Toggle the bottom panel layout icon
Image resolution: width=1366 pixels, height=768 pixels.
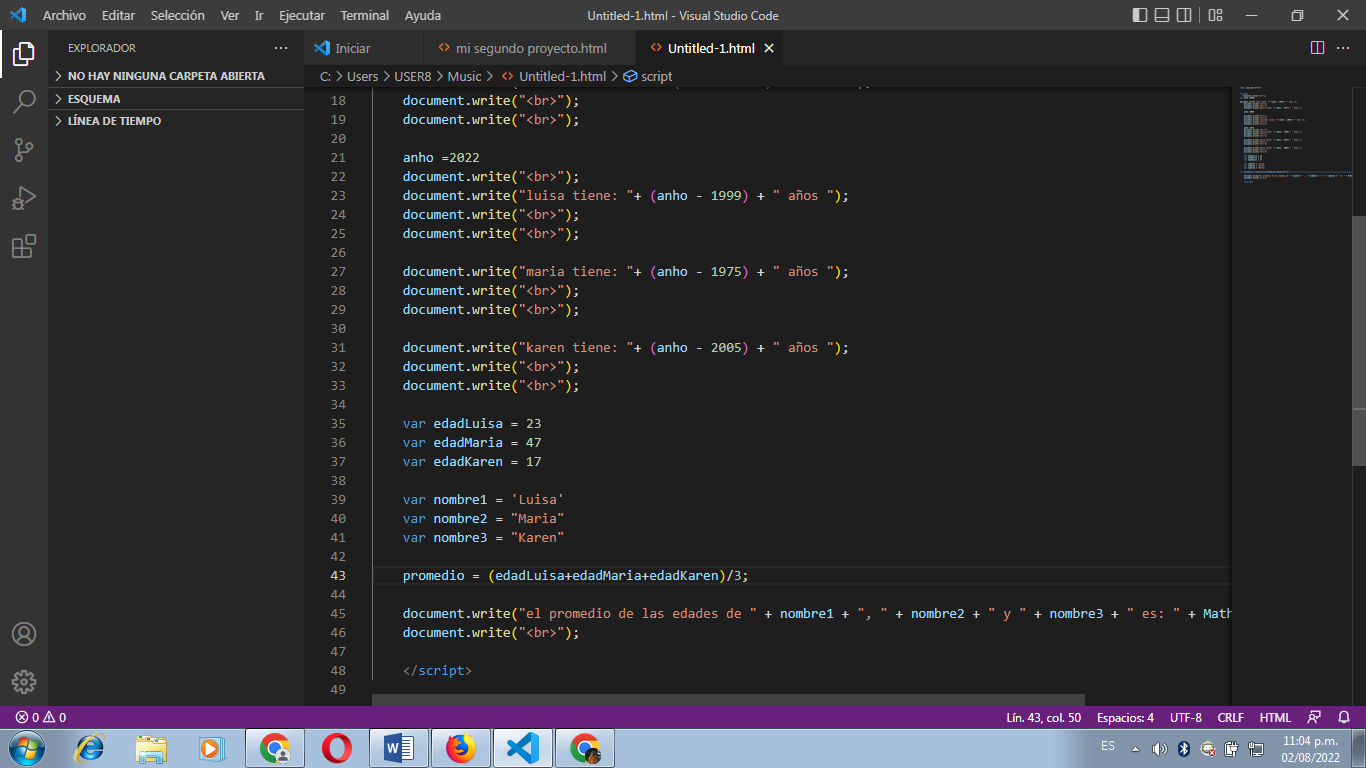1162,15
